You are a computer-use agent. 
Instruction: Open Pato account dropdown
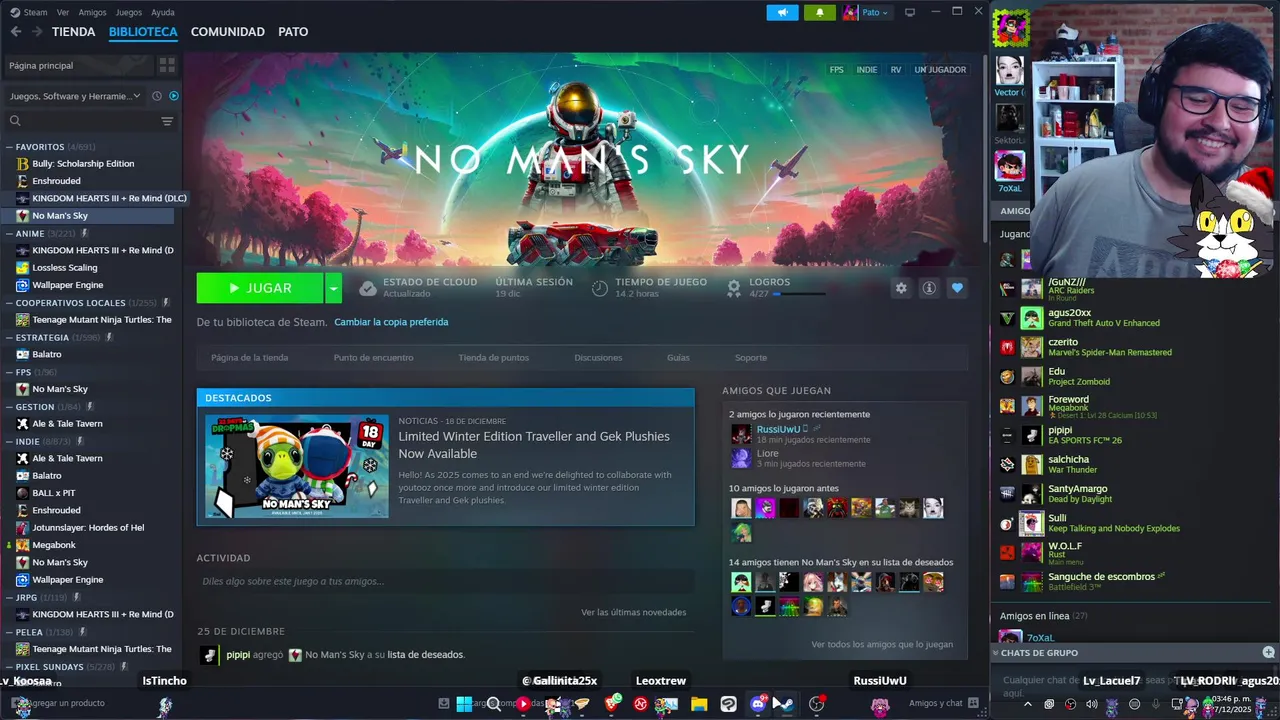pos(866,12)
